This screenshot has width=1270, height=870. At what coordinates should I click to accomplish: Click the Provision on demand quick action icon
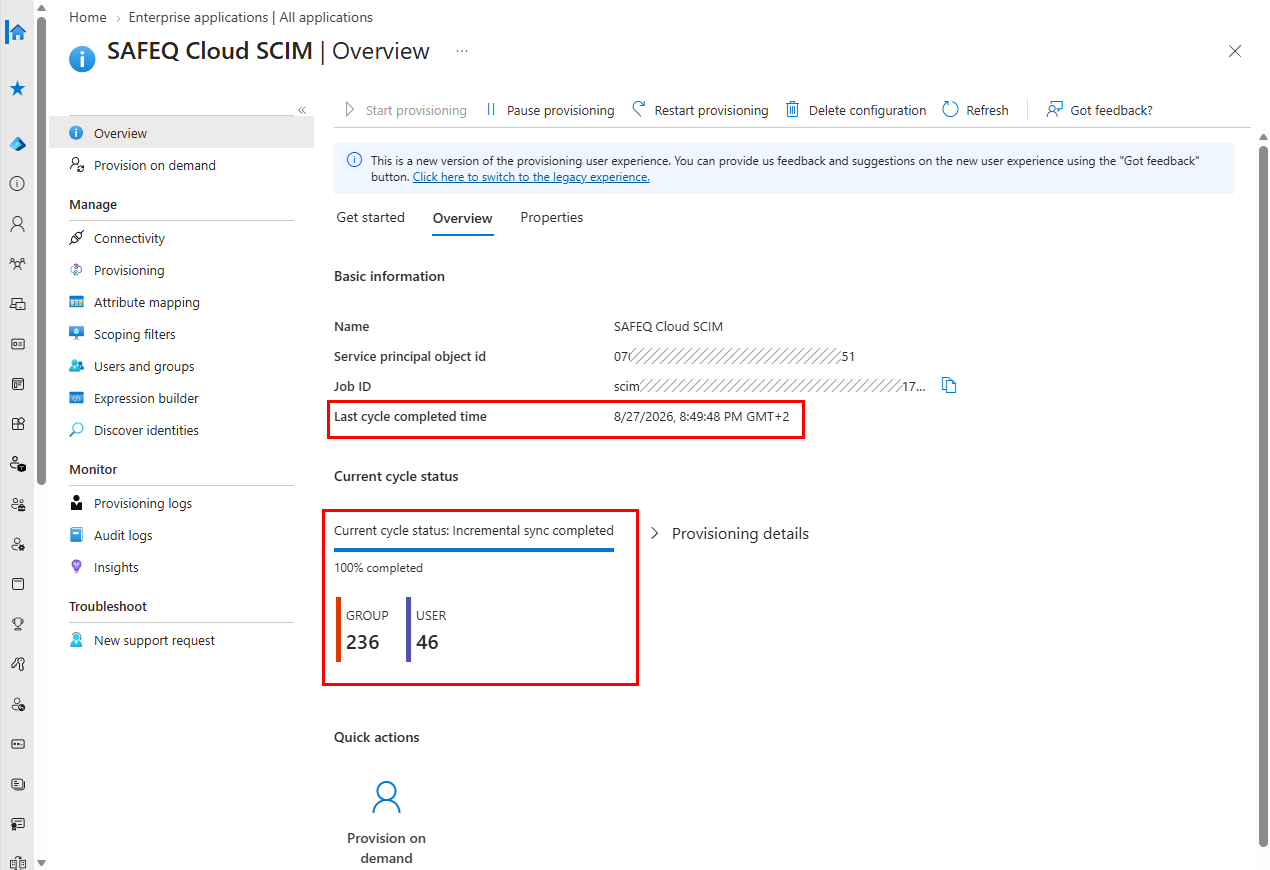coord(386,797)
